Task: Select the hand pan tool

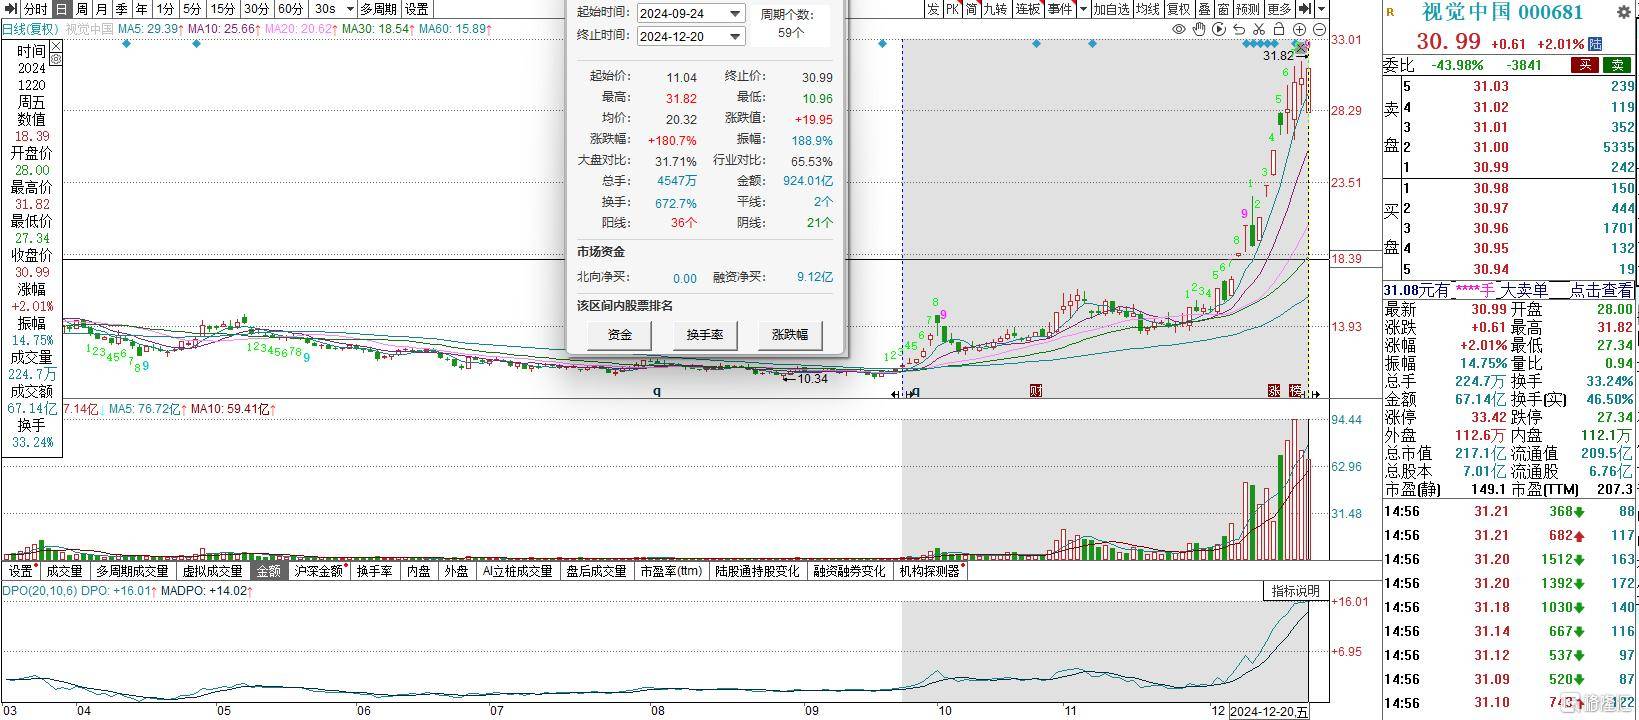Action: 1200,29
